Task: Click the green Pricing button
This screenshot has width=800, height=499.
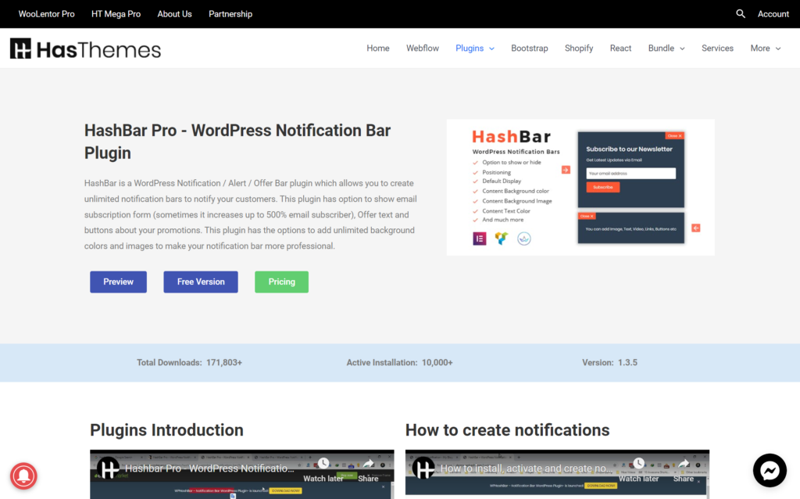Action: point(282,282)
